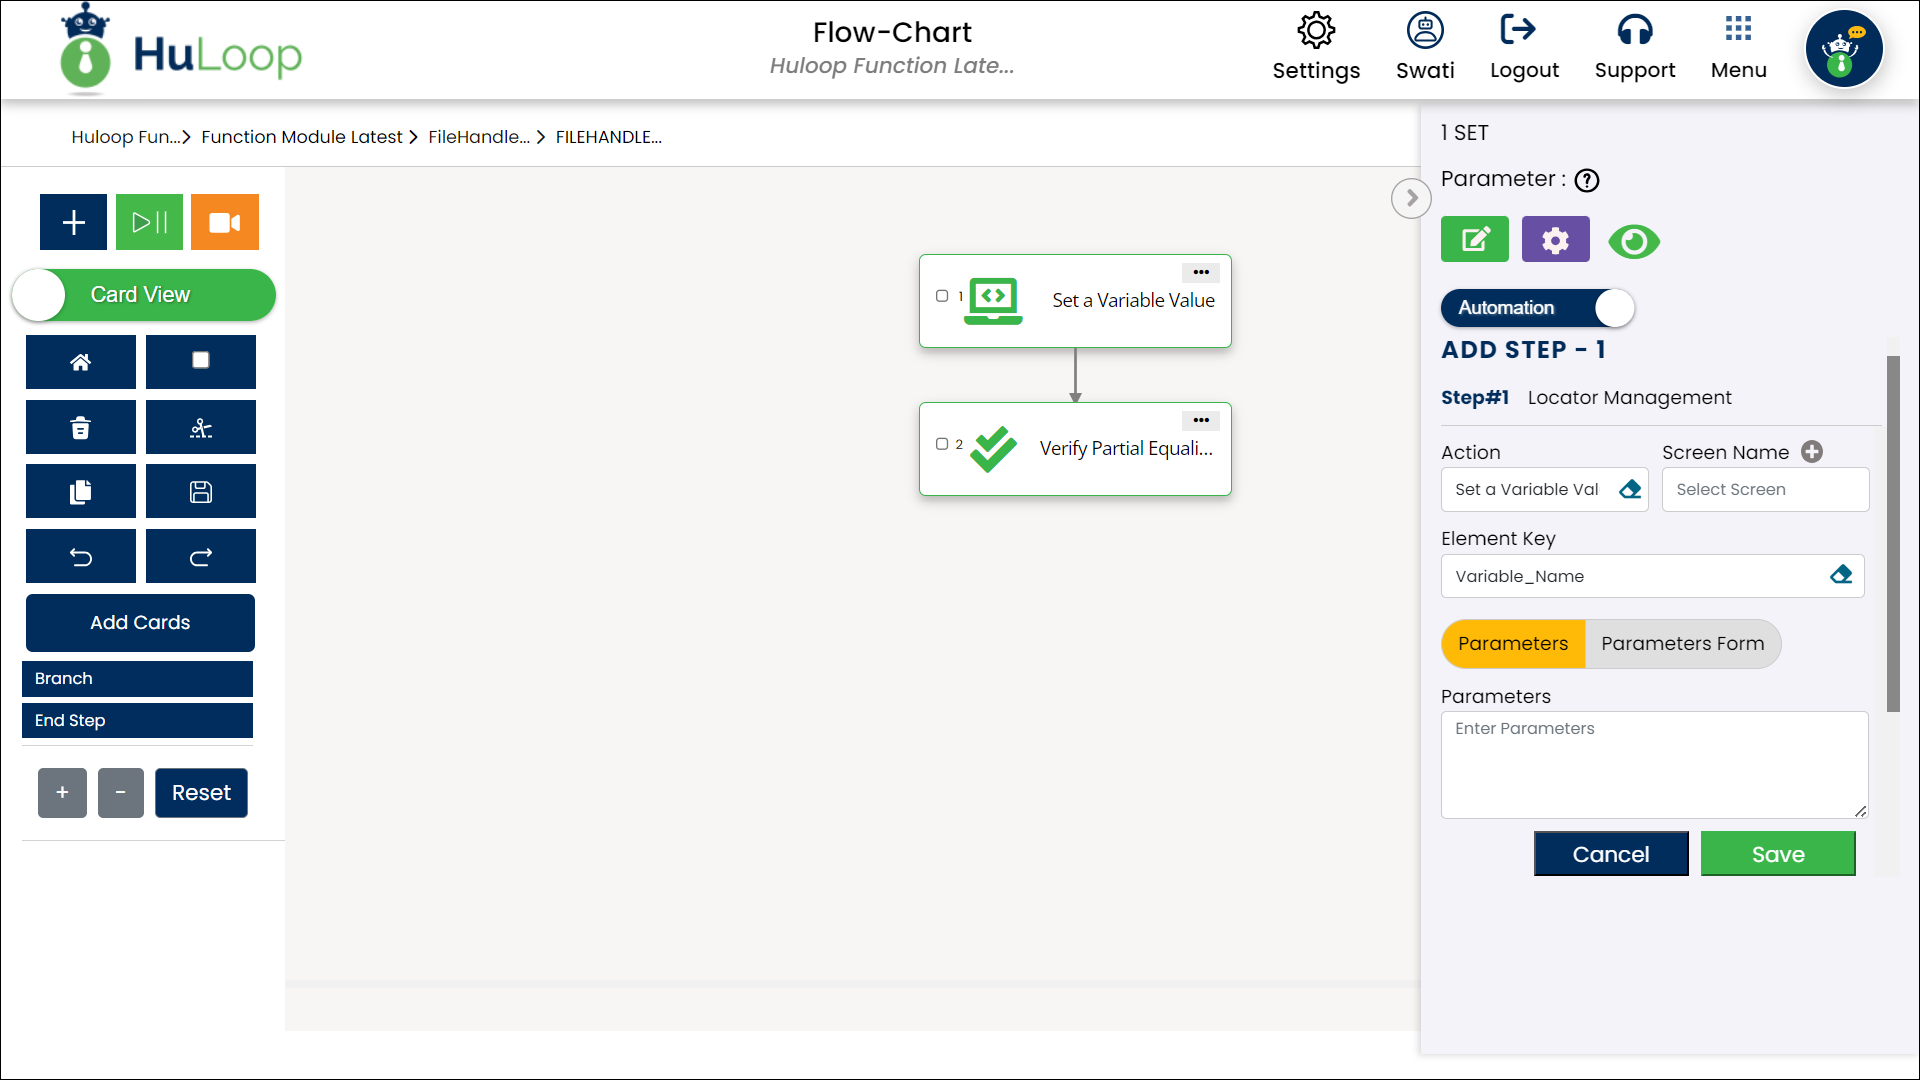1920x1080 pixels.
Task: Click the green play/pause run button
Action: coord(149,222)
